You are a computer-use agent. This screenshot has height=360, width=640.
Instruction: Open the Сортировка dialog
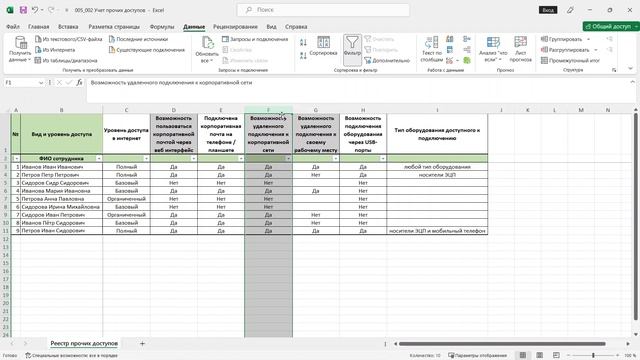323,46
